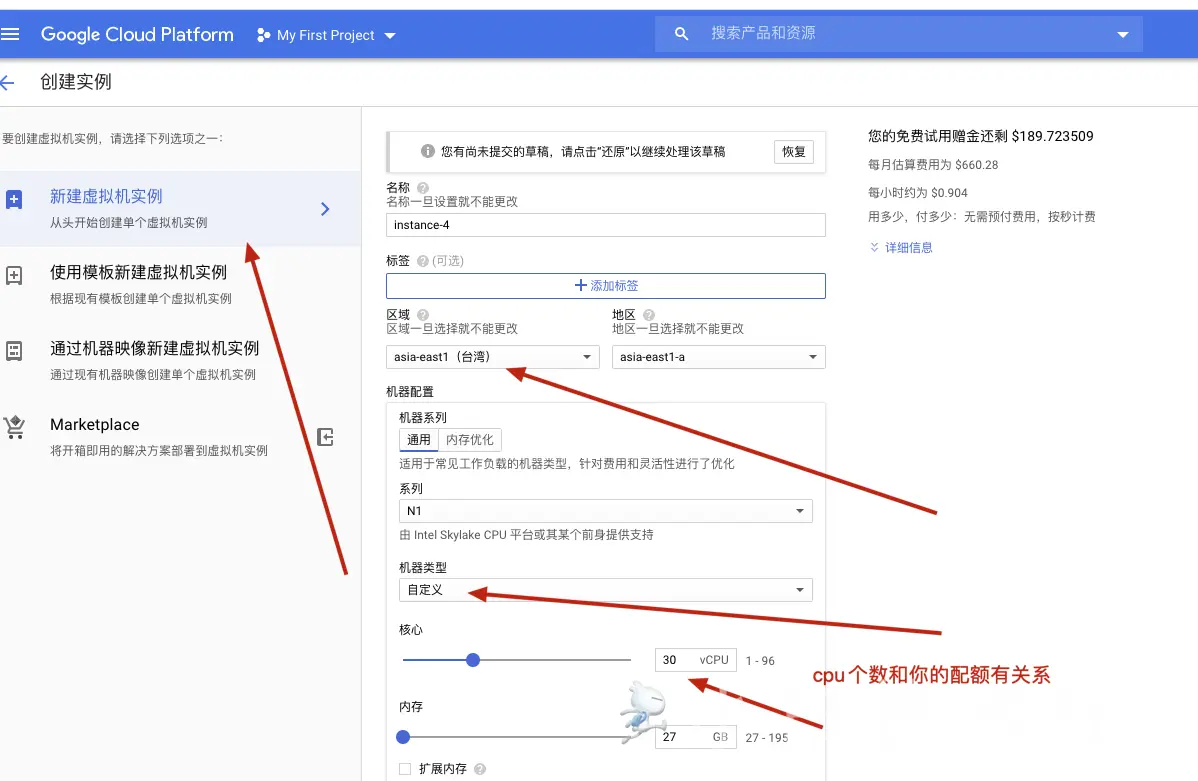Screen dimensions: 1198x781
Task: Click the Intel Skylake CPU platform note
Action: [x=526, y=535]
